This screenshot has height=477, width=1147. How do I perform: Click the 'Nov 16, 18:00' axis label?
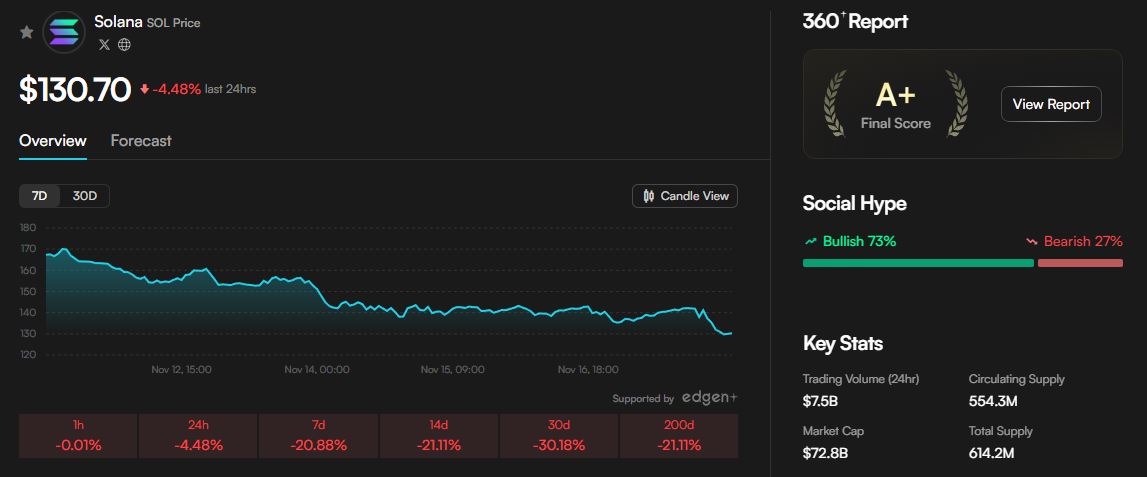[588, 369]
